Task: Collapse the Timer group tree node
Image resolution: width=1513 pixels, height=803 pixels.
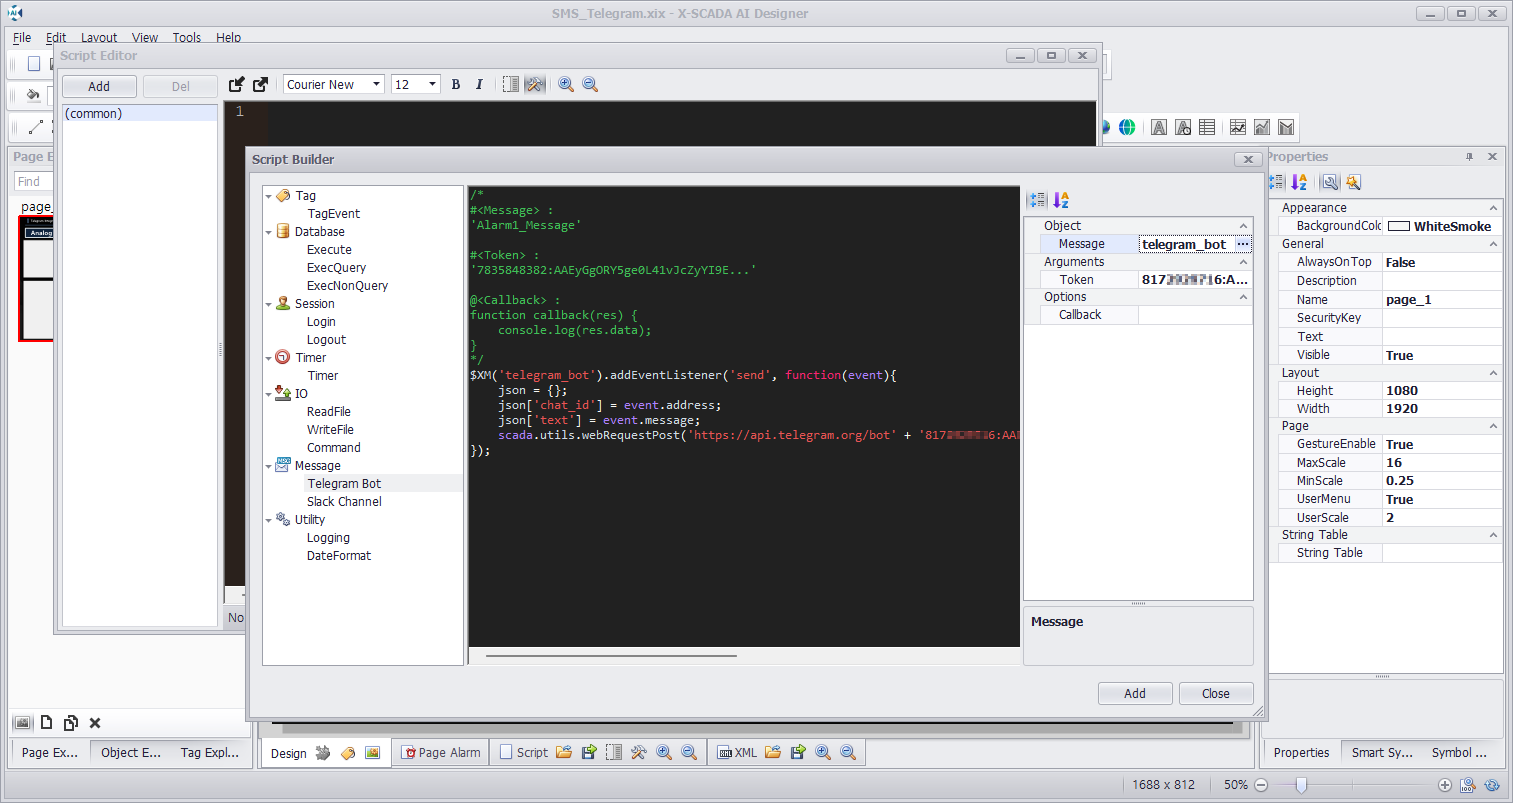Action: (269, 358)
